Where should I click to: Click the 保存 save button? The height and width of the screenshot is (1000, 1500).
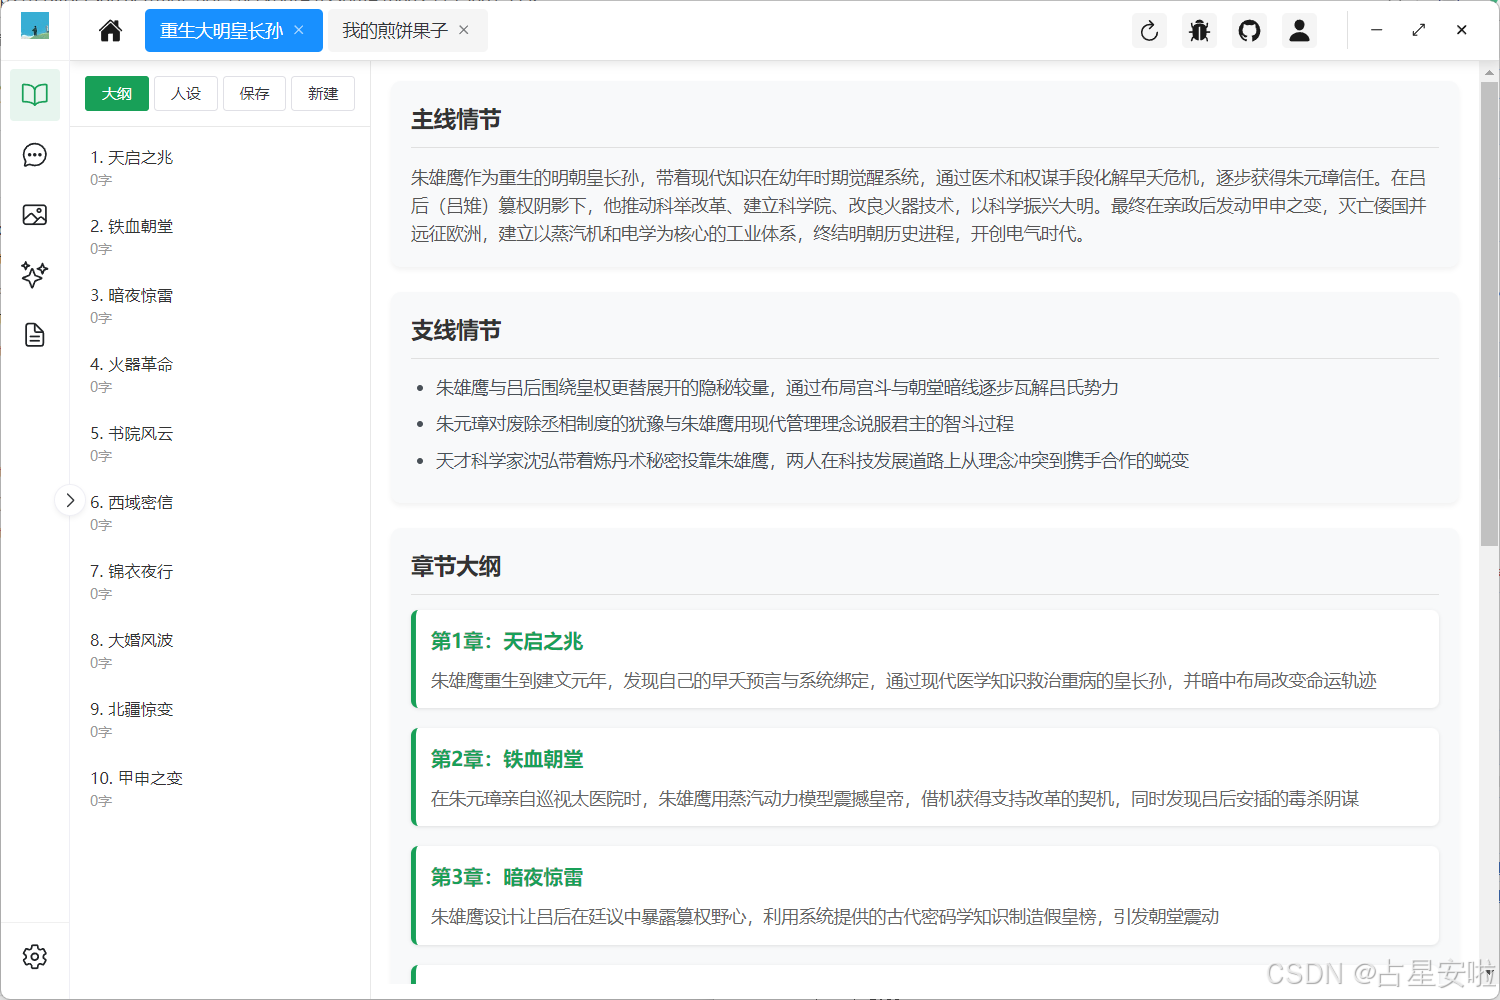coord(254,93)
